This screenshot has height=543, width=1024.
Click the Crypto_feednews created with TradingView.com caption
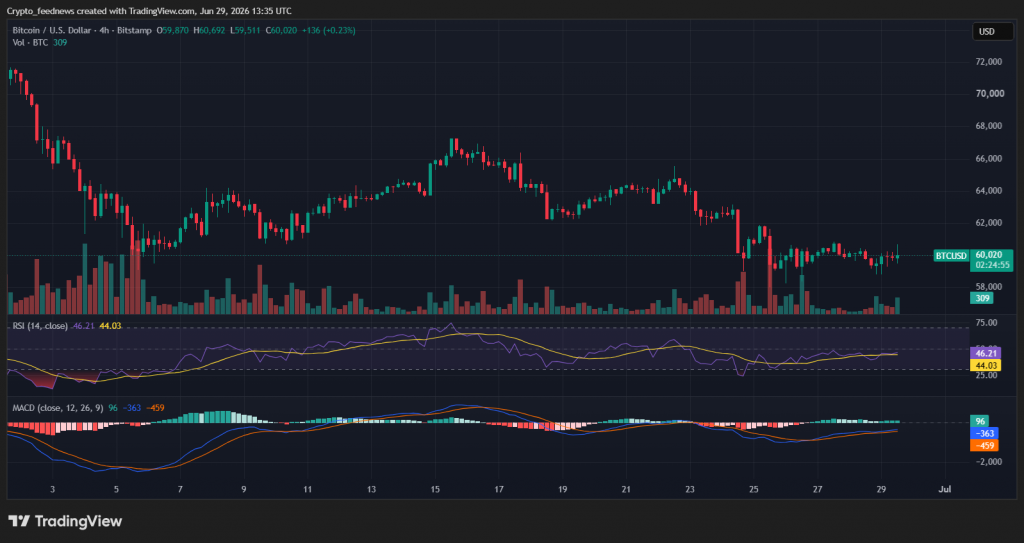point(149,10)
